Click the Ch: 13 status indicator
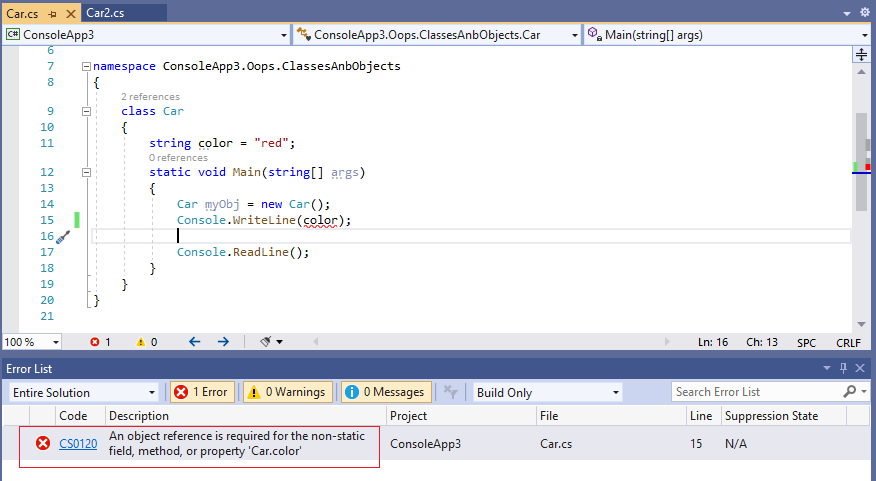The image size is (876, 481). (x=762, y=342)
